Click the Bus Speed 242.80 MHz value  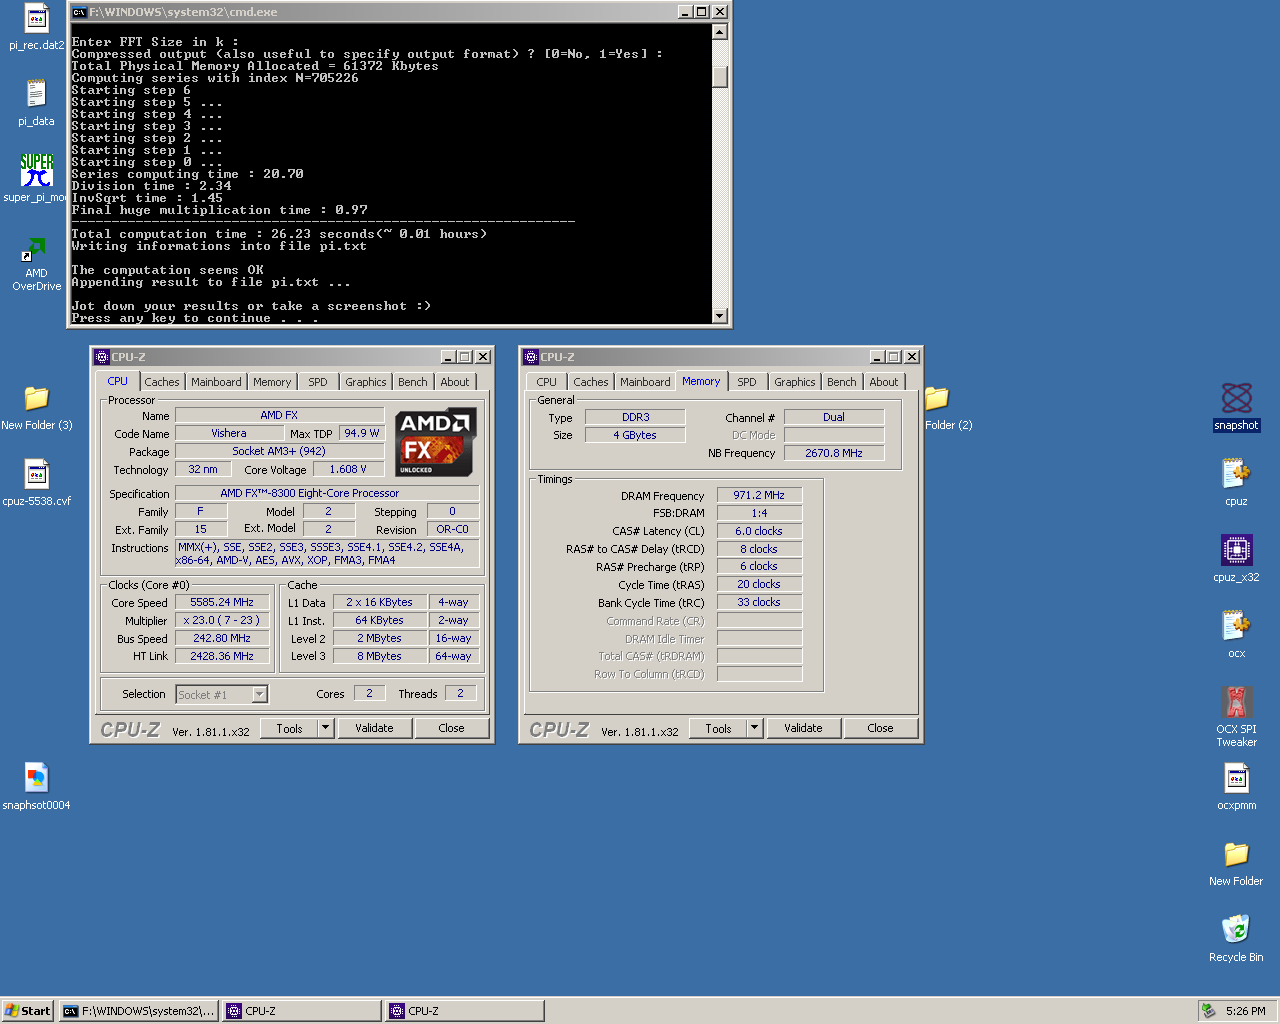(222, 638)
